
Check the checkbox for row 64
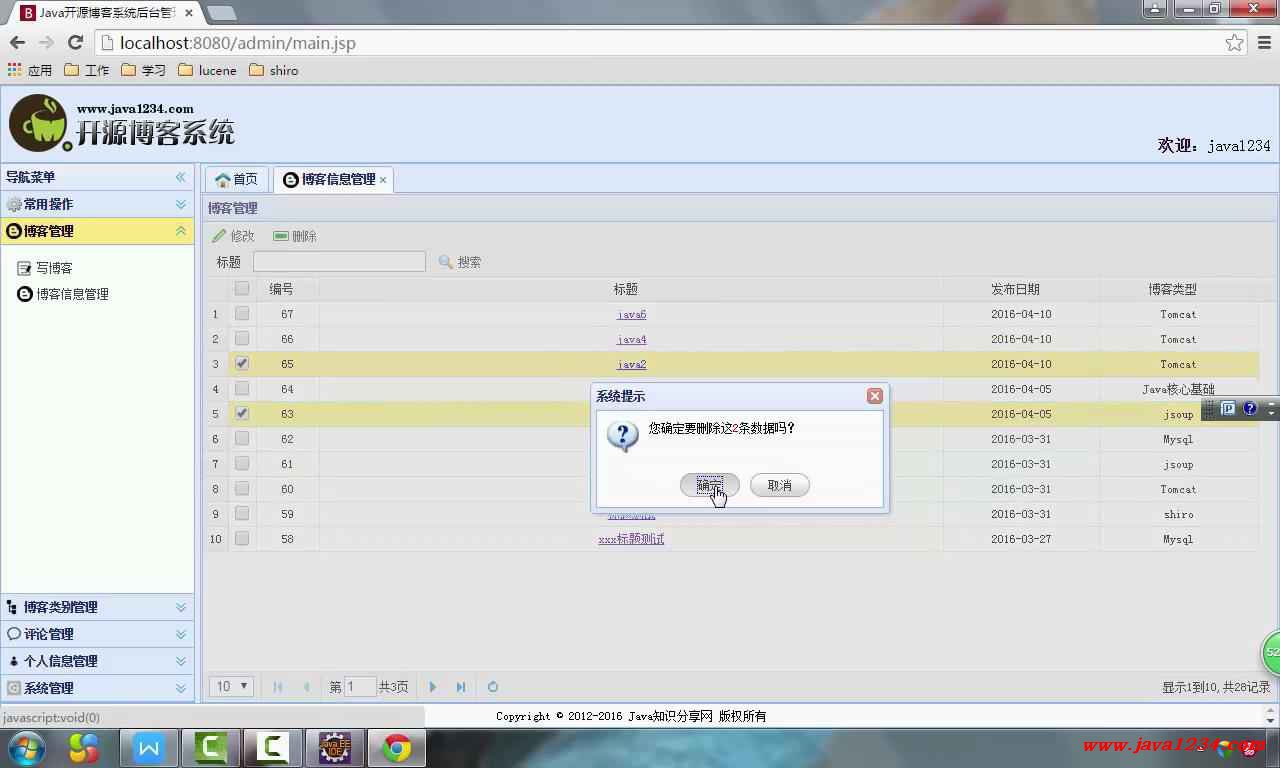coord(242,388)
